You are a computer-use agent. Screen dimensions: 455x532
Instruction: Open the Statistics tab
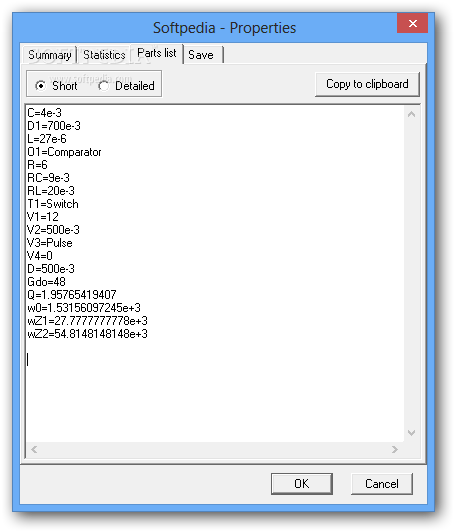click(x=104, y=55)
